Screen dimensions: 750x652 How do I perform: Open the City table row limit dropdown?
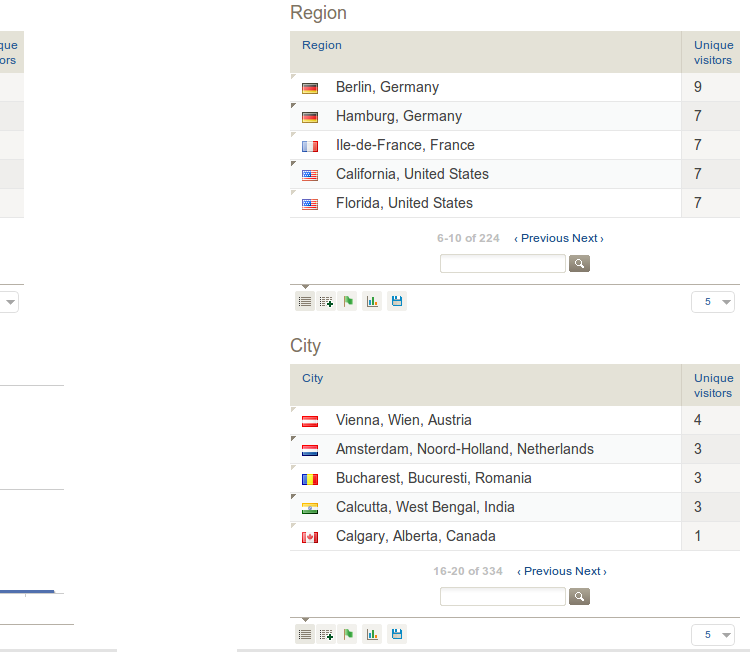coord(713,635)
